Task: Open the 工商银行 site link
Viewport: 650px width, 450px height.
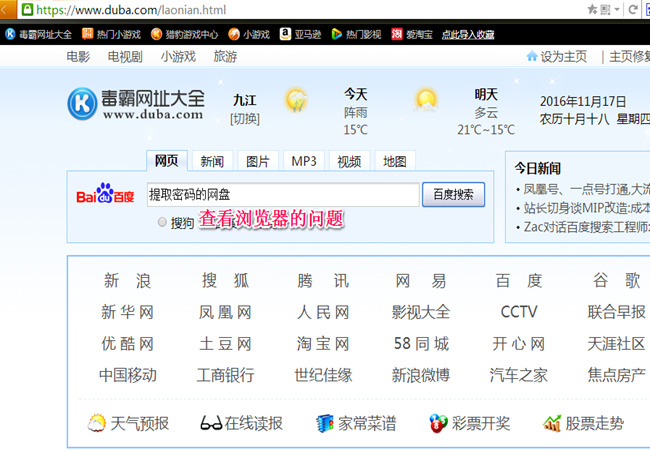Action: (x=225, y=375)
